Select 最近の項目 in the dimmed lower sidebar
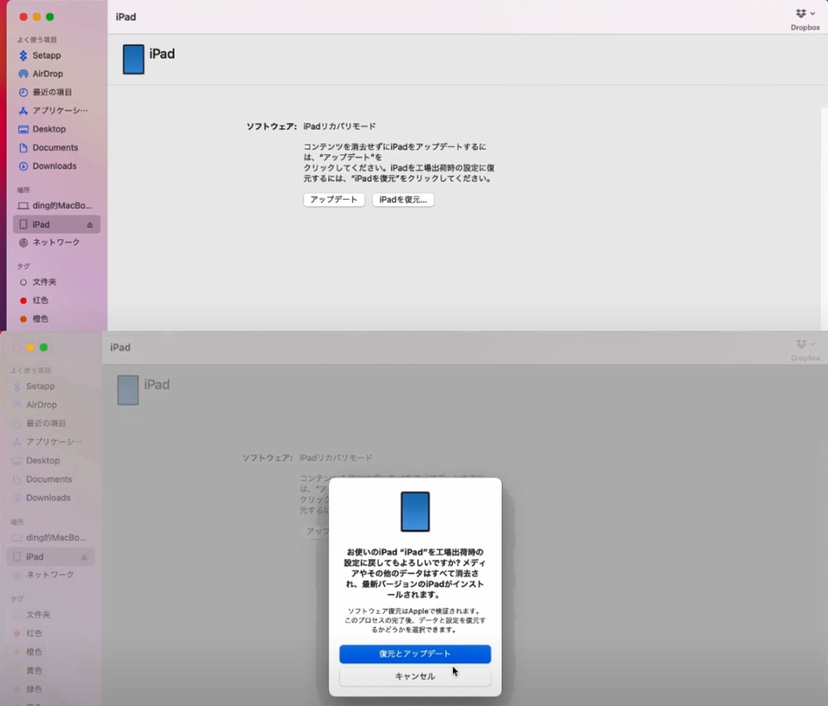Viewport: 828px width, 706px height. point(39,423)
